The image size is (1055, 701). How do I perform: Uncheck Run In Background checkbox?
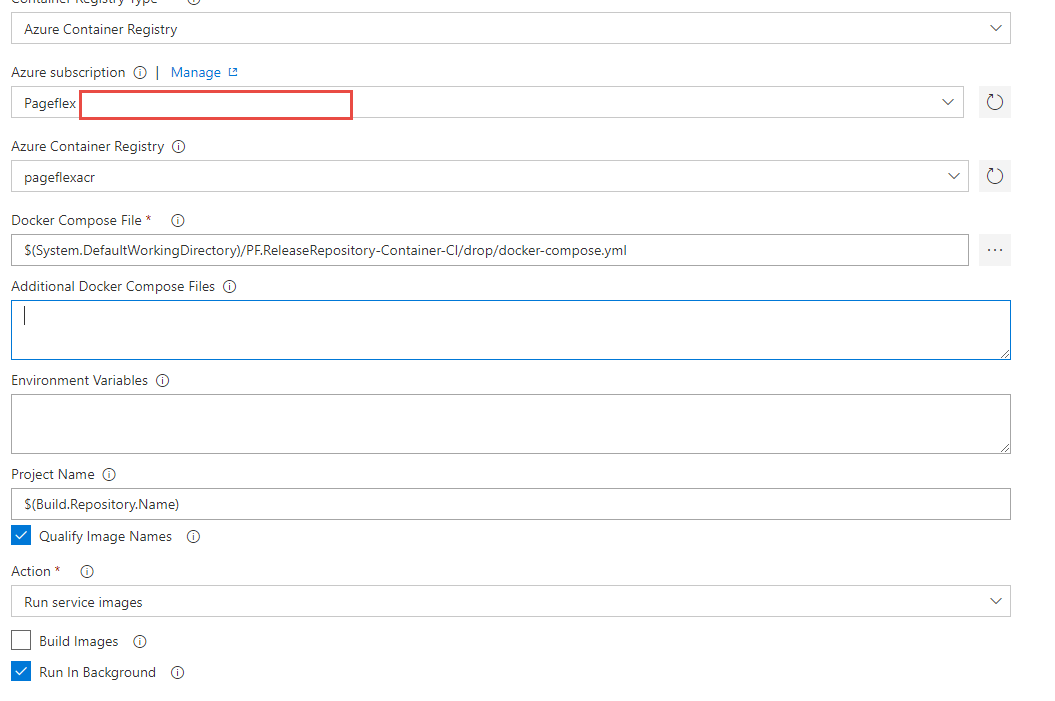click(21, 671)
